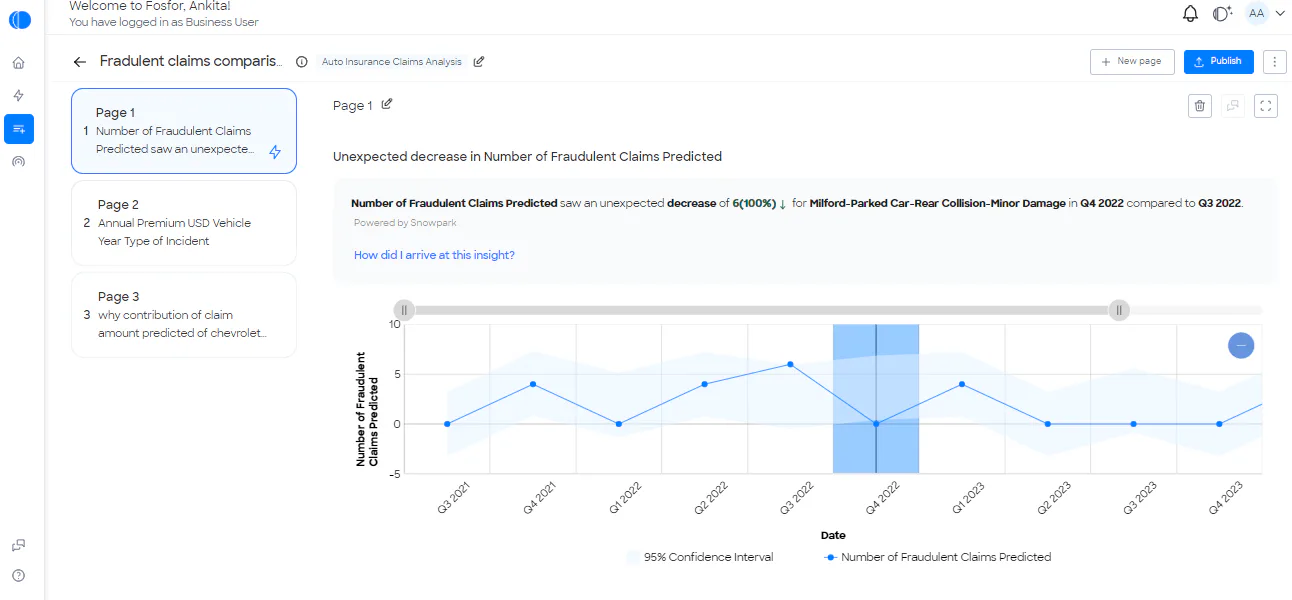The image size is (1292, 600).
Task: Click the Fosfor logo icon
Action: (19, 19)
